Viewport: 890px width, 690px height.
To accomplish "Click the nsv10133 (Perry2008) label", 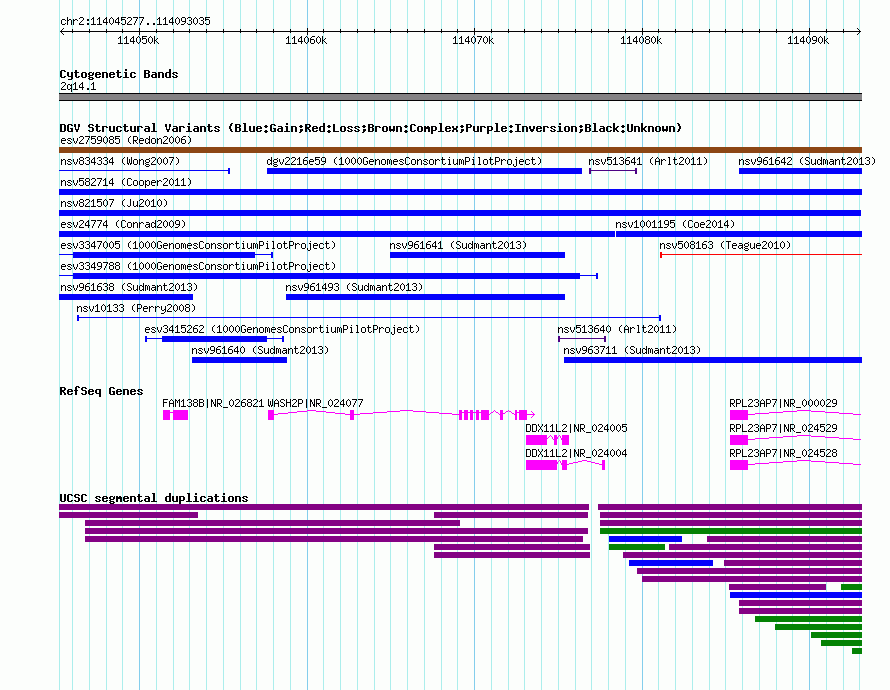I will pyautogui.click(x=136, y=308).
